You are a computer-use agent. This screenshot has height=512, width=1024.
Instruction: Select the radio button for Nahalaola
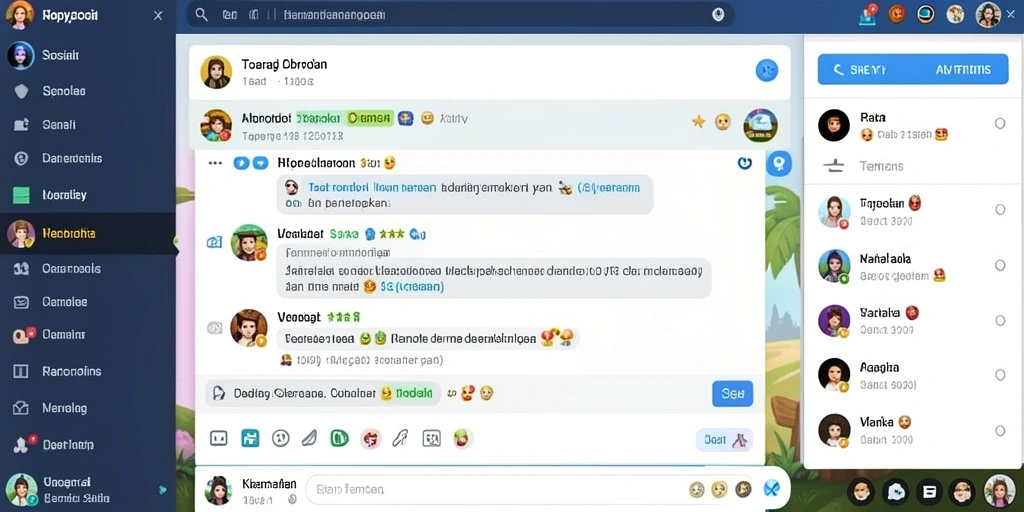1000,265
